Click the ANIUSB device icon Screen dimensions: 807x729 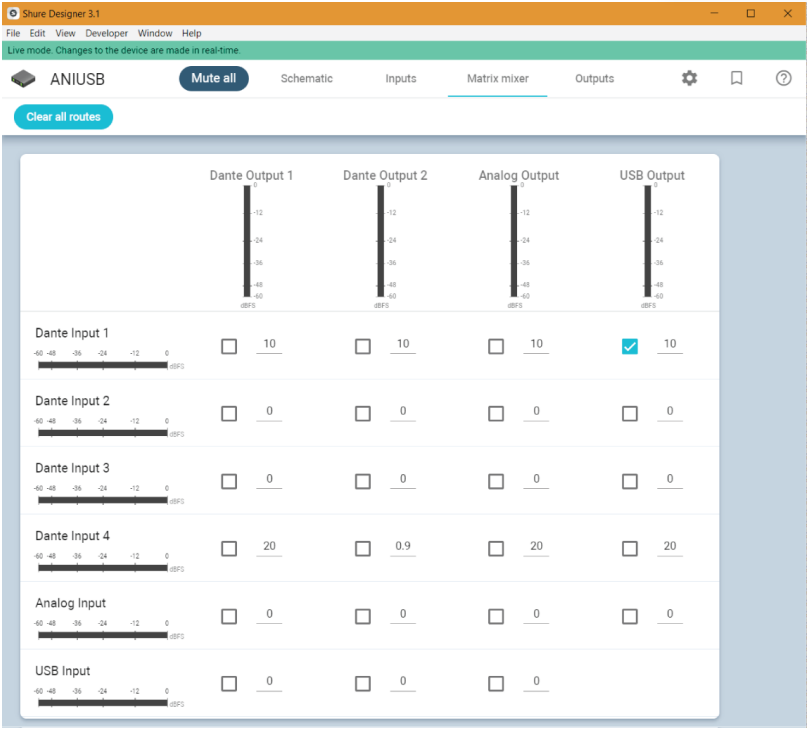23,78
